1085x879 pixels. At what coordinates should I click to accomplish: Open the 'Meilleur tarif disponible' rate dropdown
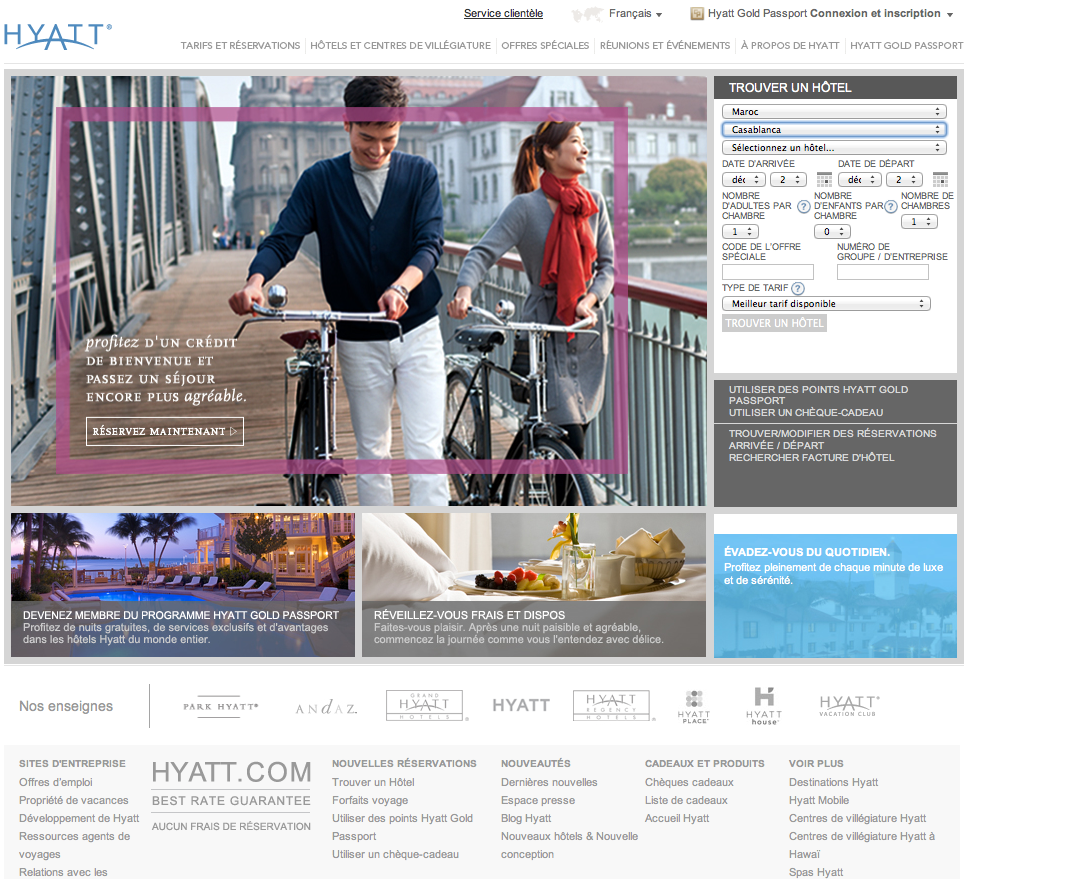826,304
